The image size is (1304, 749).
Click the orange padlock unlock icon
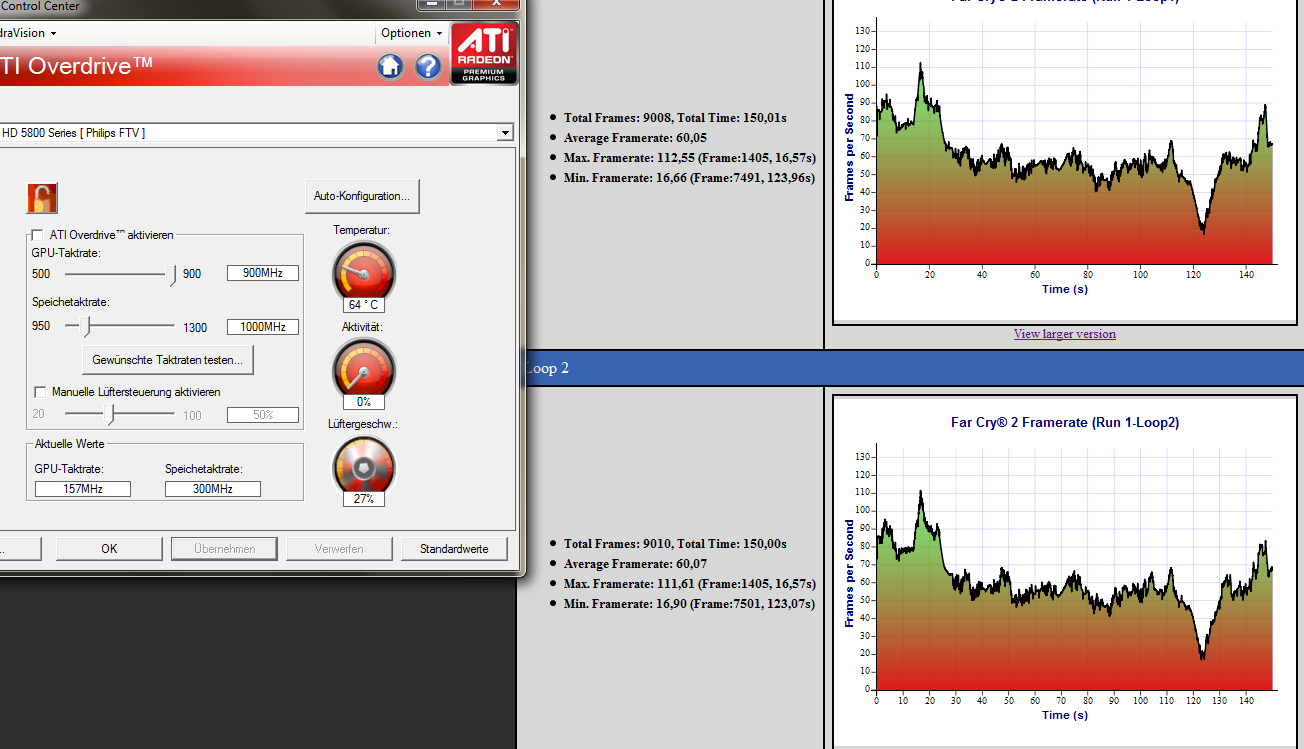(x=42, y=198)
